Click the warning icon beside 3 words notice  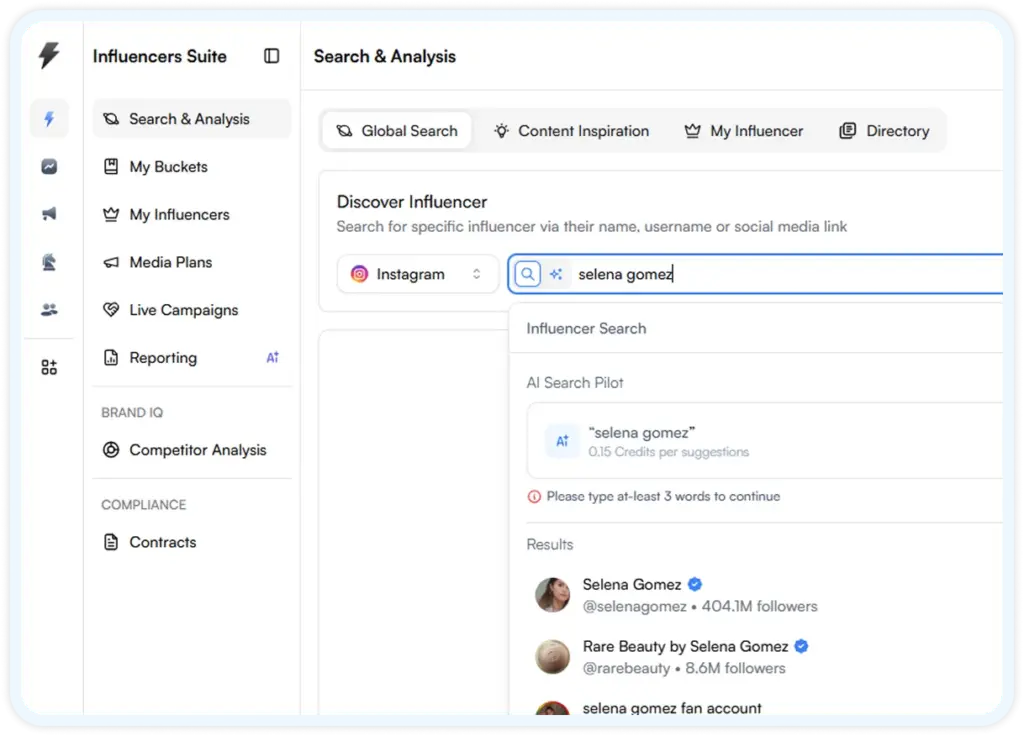click(x=534, y=496)
